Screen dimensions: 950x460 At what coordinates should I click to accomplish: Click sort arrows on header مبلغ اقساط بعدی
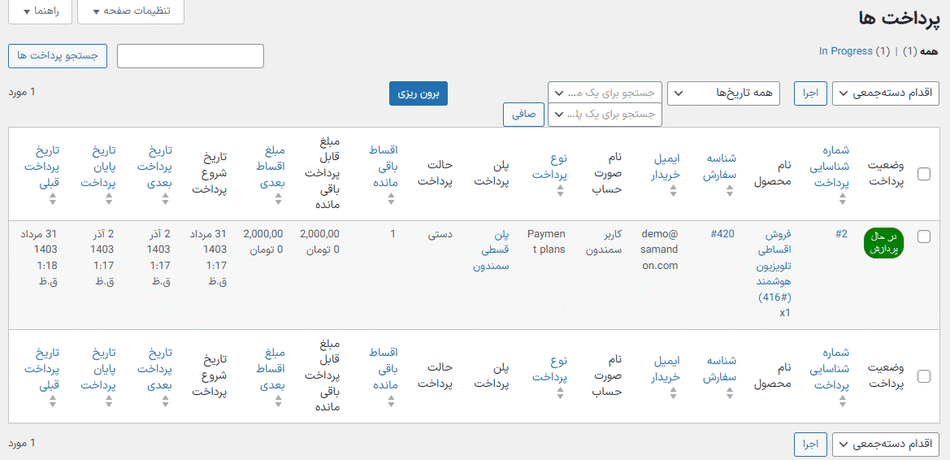278,199
